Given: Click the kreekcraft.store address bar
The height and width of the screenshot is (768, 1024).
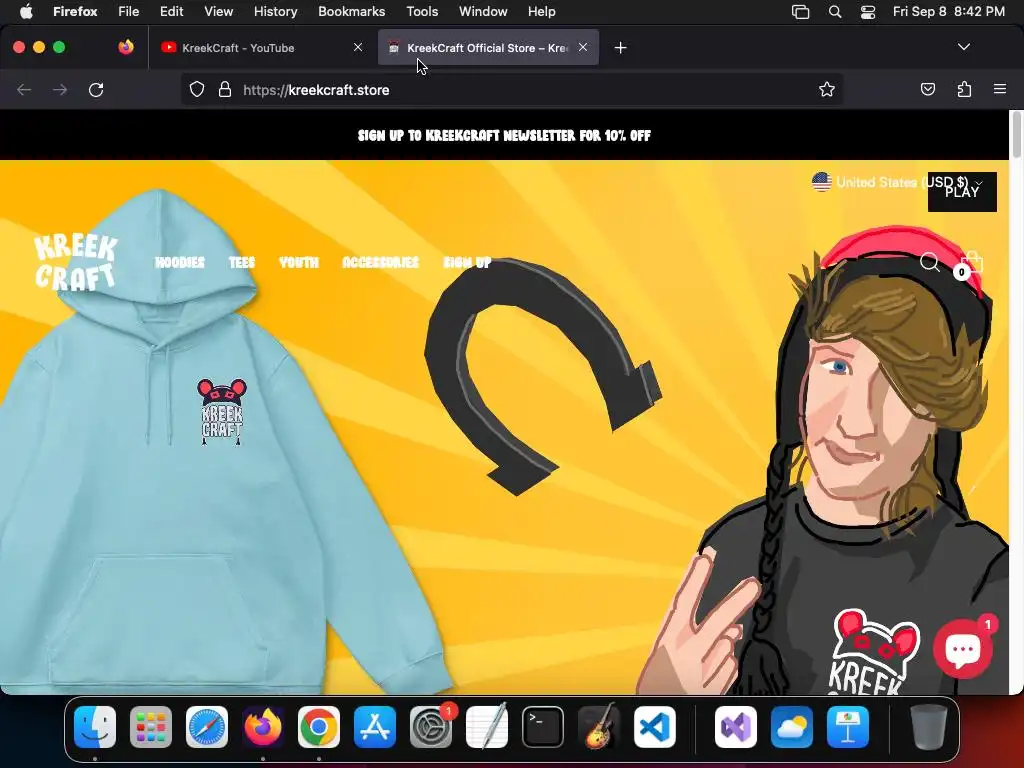Looking at the screenshot, I should point(512,89).
